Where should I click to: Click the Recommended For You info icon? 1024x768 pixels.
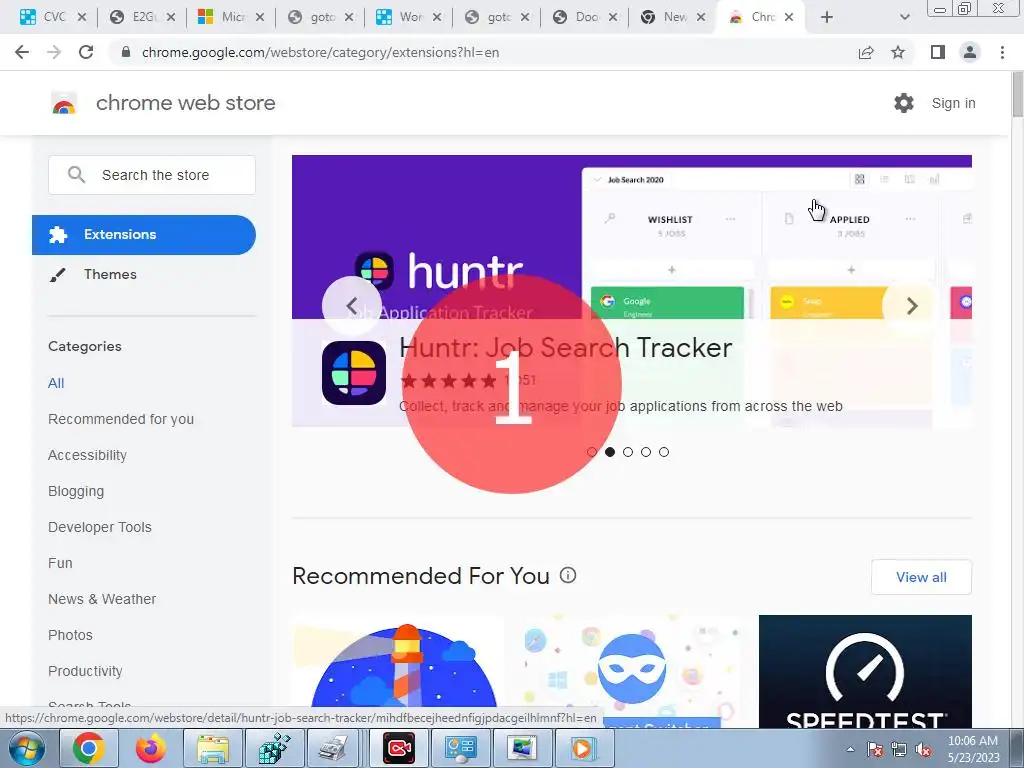click(568, 575)
